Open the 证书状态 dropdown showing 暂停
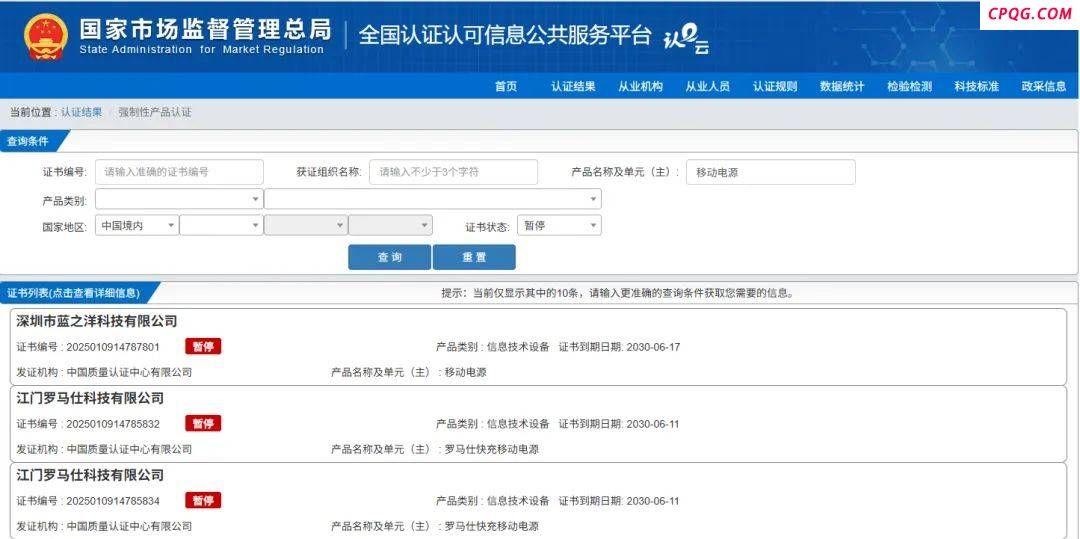The image size is (1080, 539). point(559,225)
